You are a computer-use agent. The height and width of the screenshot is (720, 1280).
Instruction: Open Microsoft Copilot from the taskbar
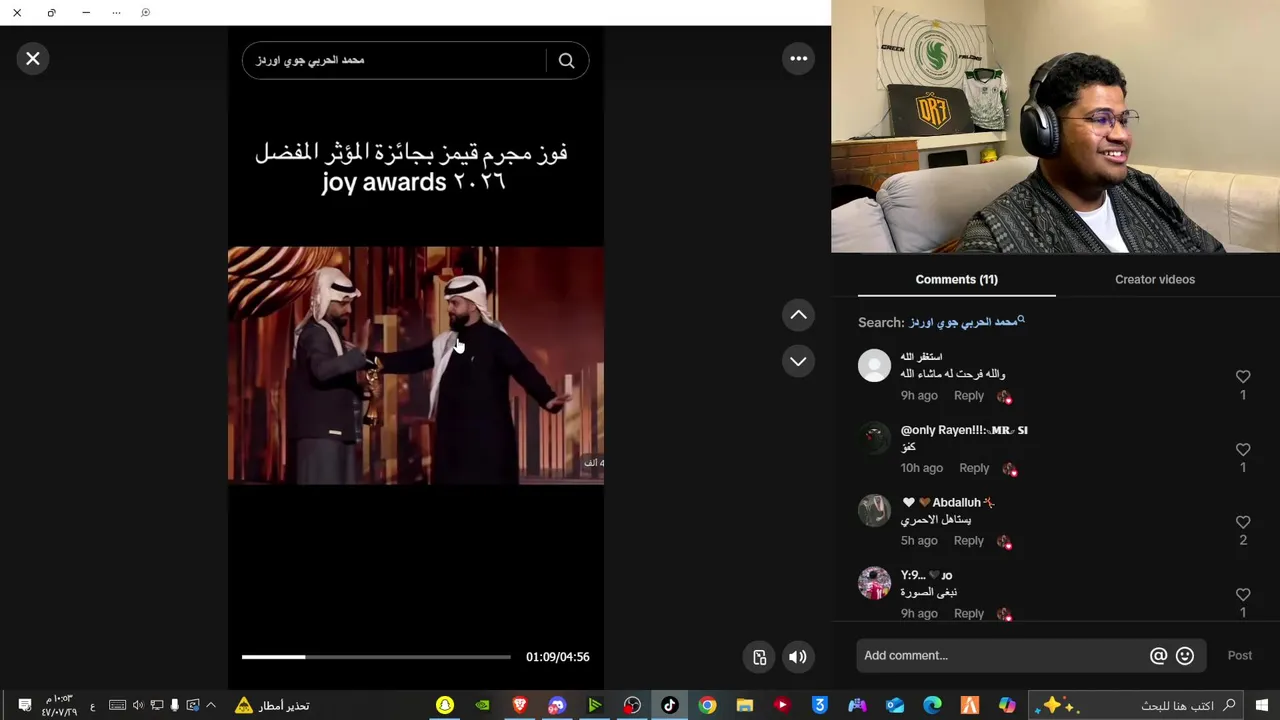pos(1007,706)
